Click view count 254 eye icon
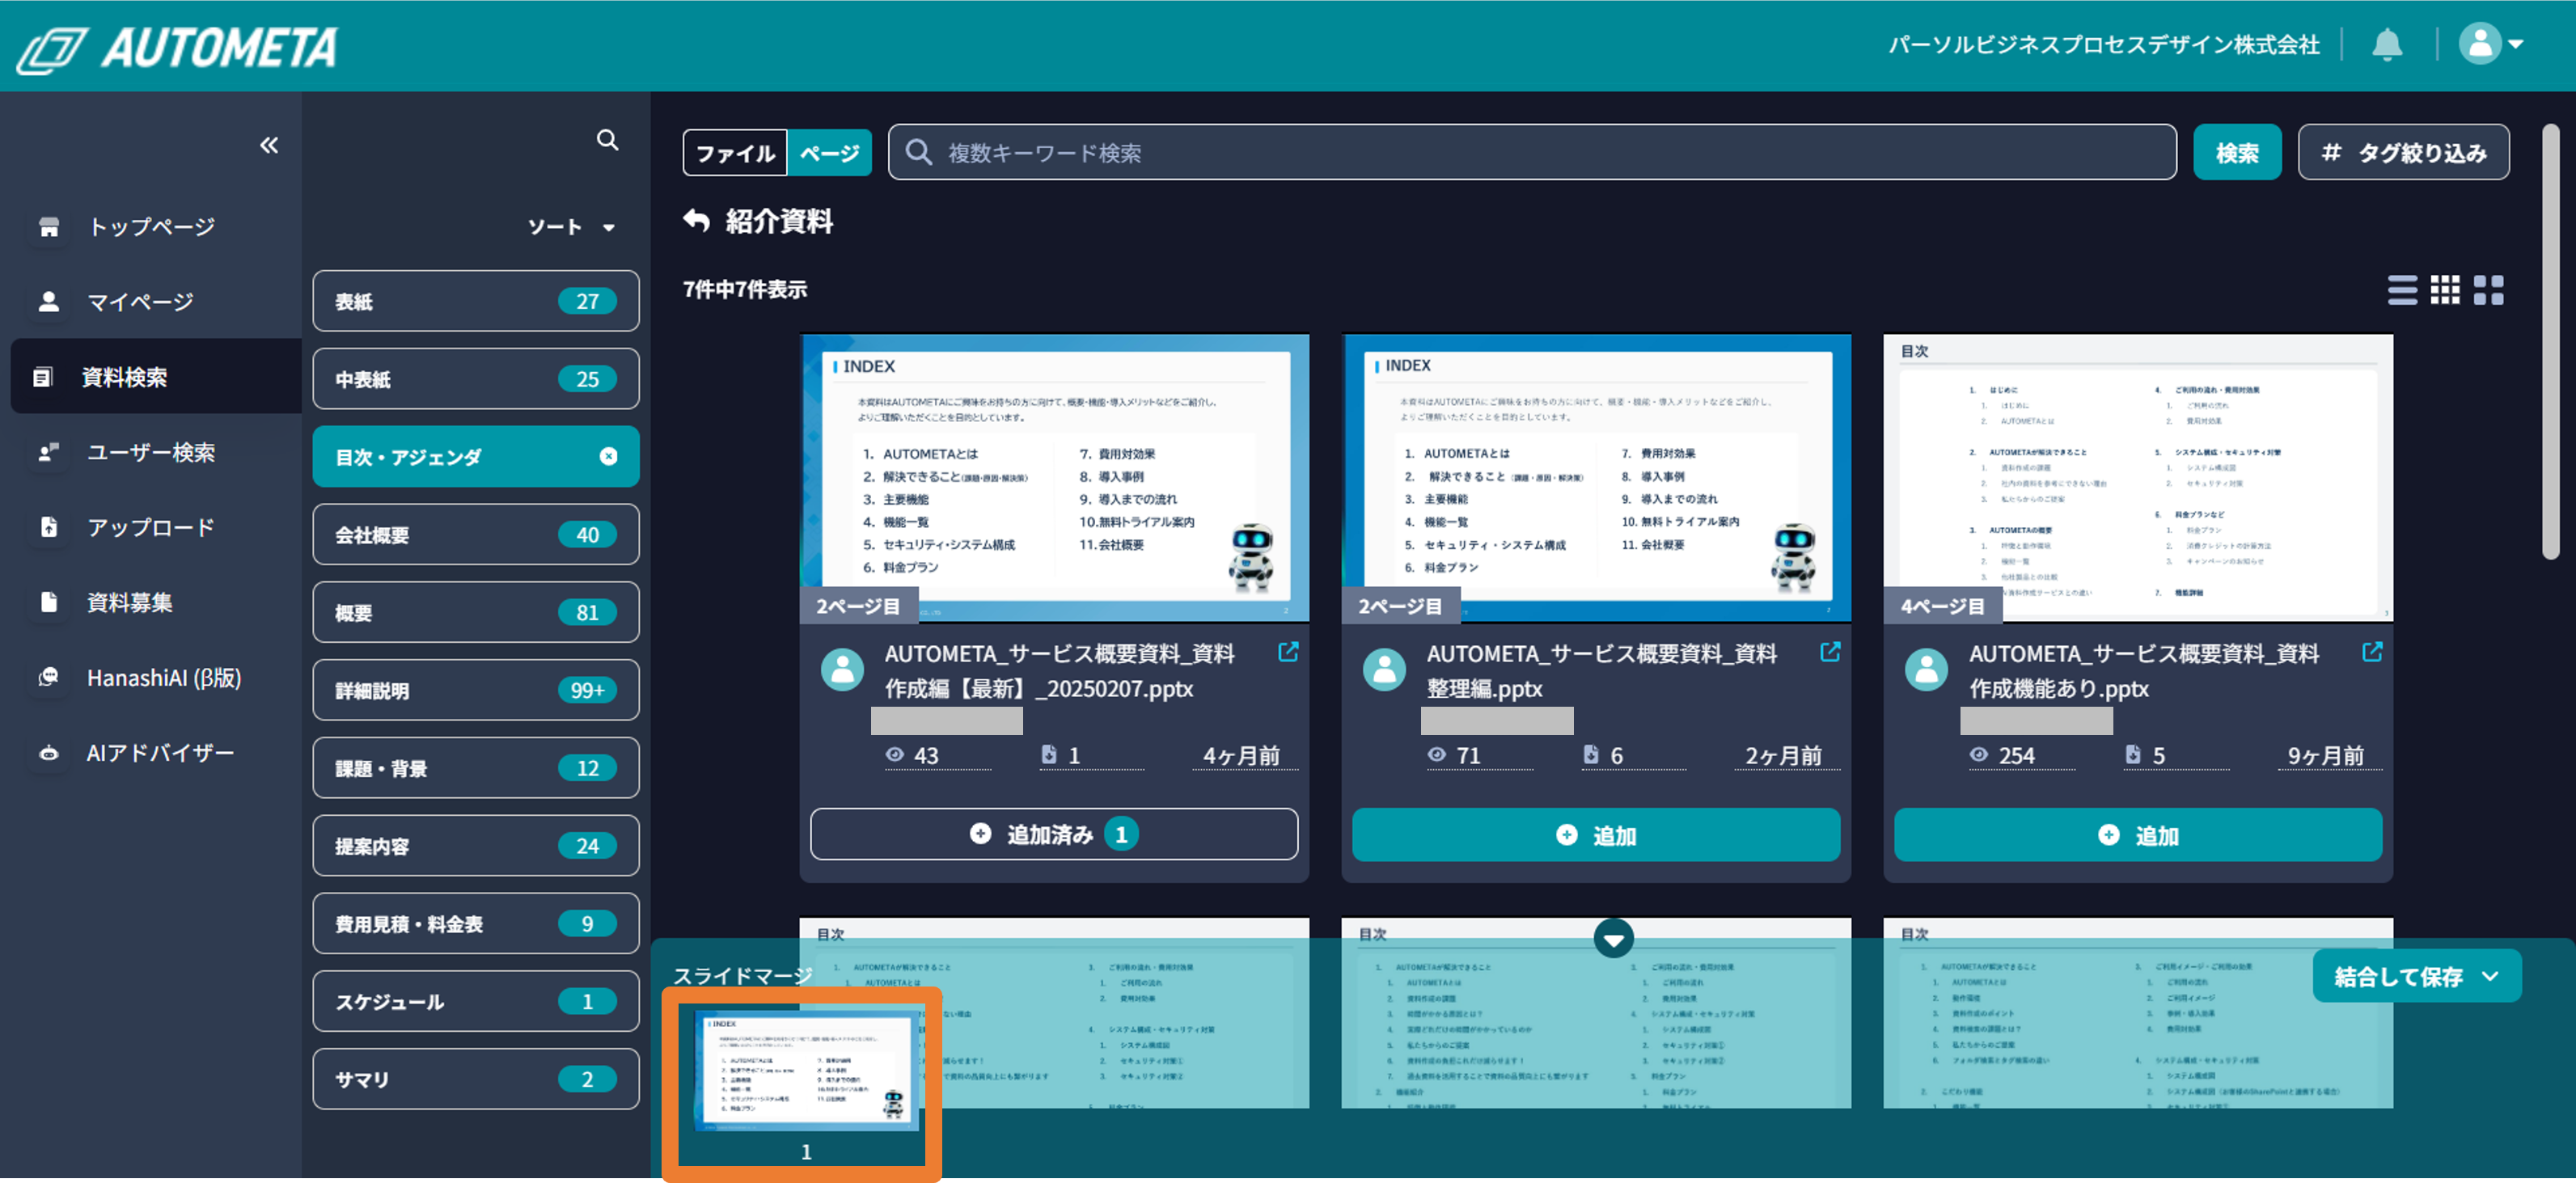Screen dimensions: 2576x1183 click(x=1979, y=755)
